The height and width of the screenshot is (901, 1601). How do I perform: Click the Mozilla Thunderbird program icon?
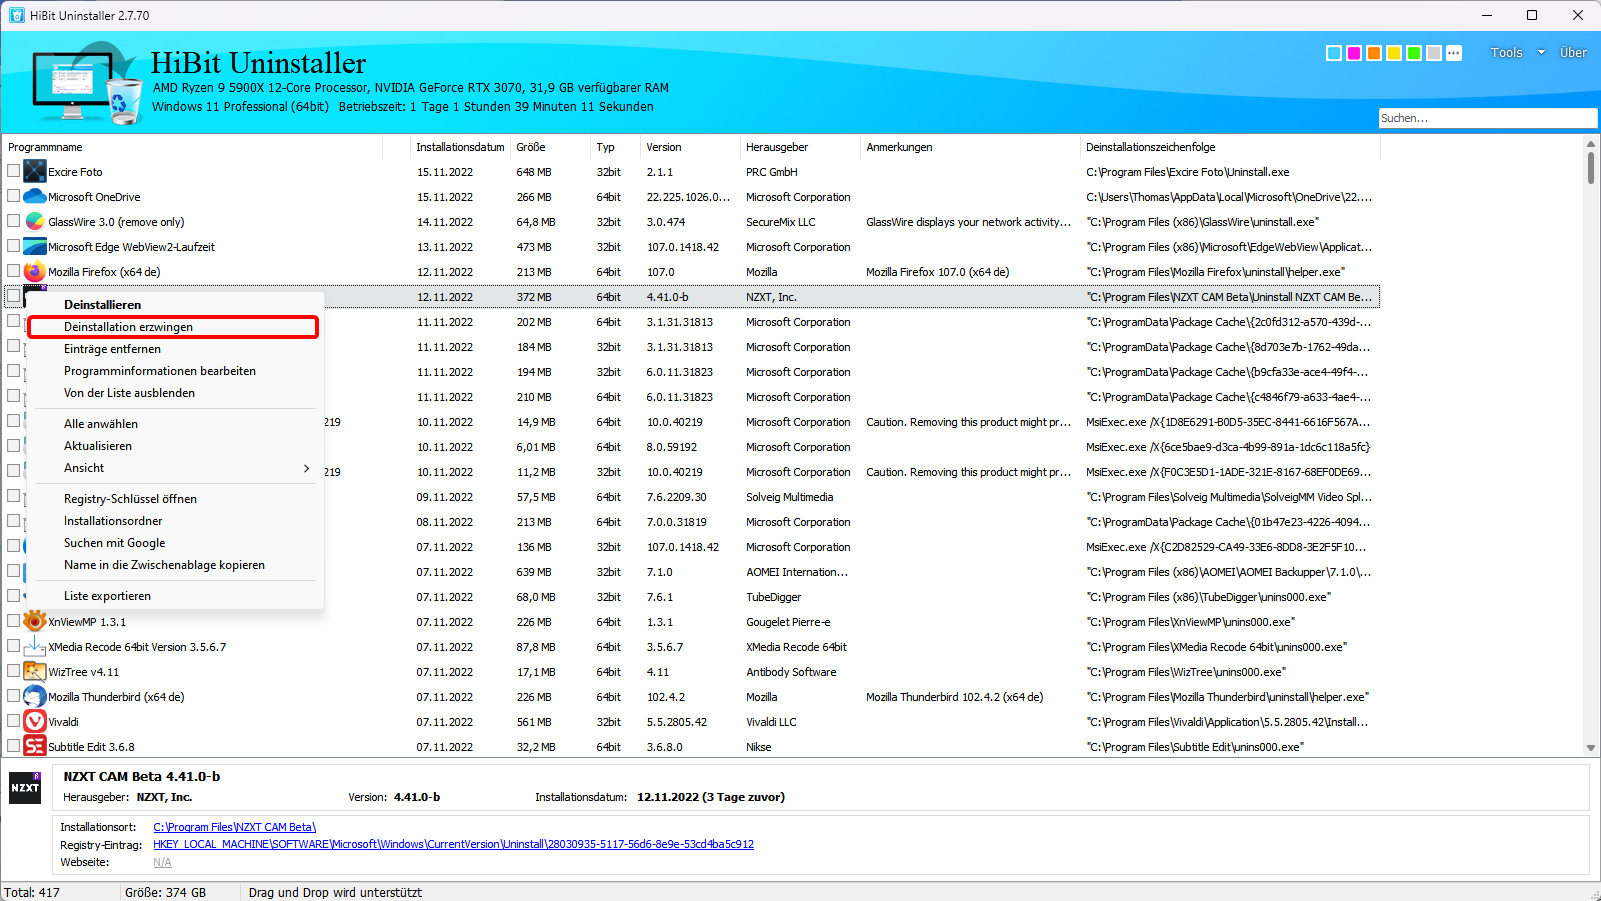(35, 697)
